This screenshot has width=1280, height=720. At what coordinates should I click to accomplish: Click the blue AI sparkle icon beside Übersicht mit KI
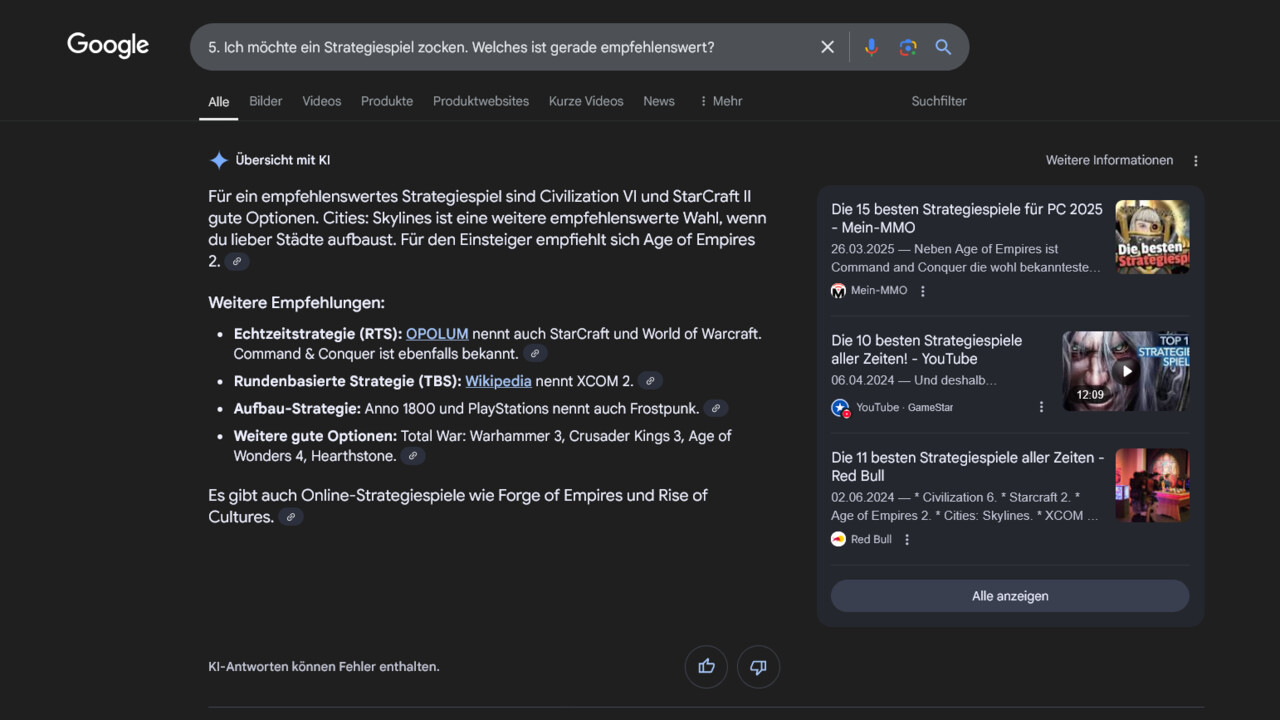coord(219,160)
